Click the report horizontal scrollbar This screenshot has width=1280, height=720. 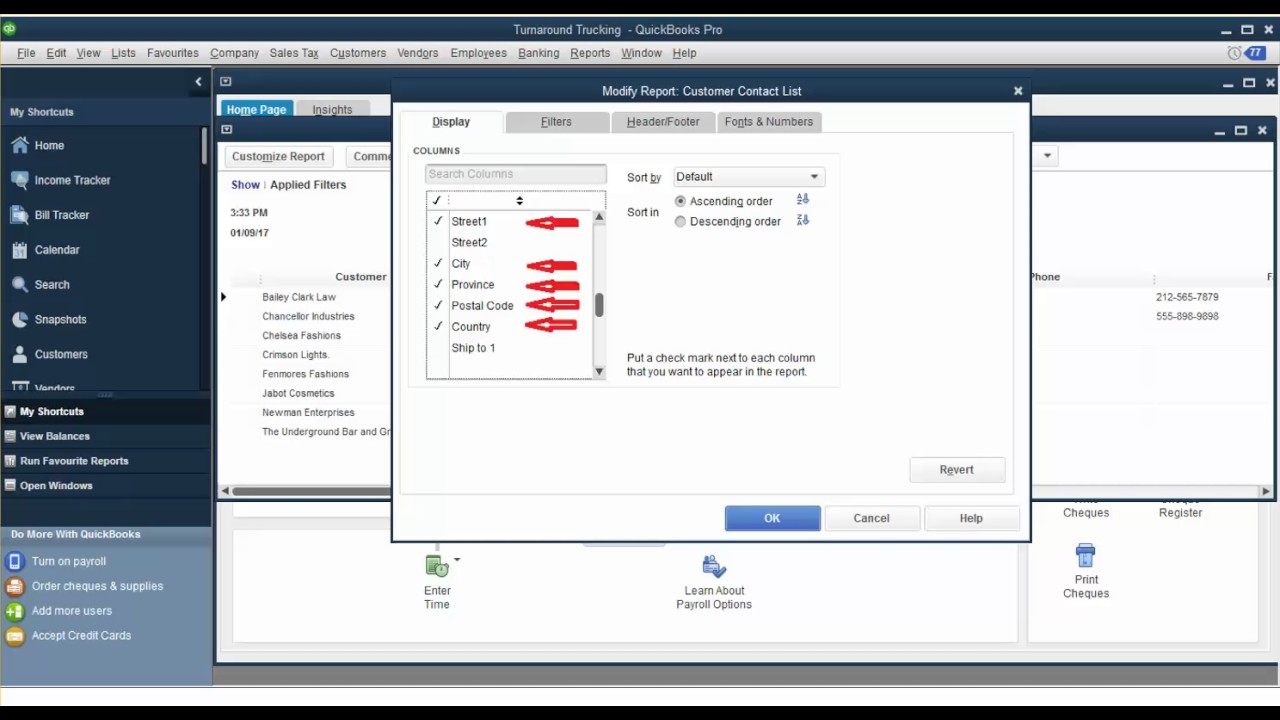[x=310, y=491]
